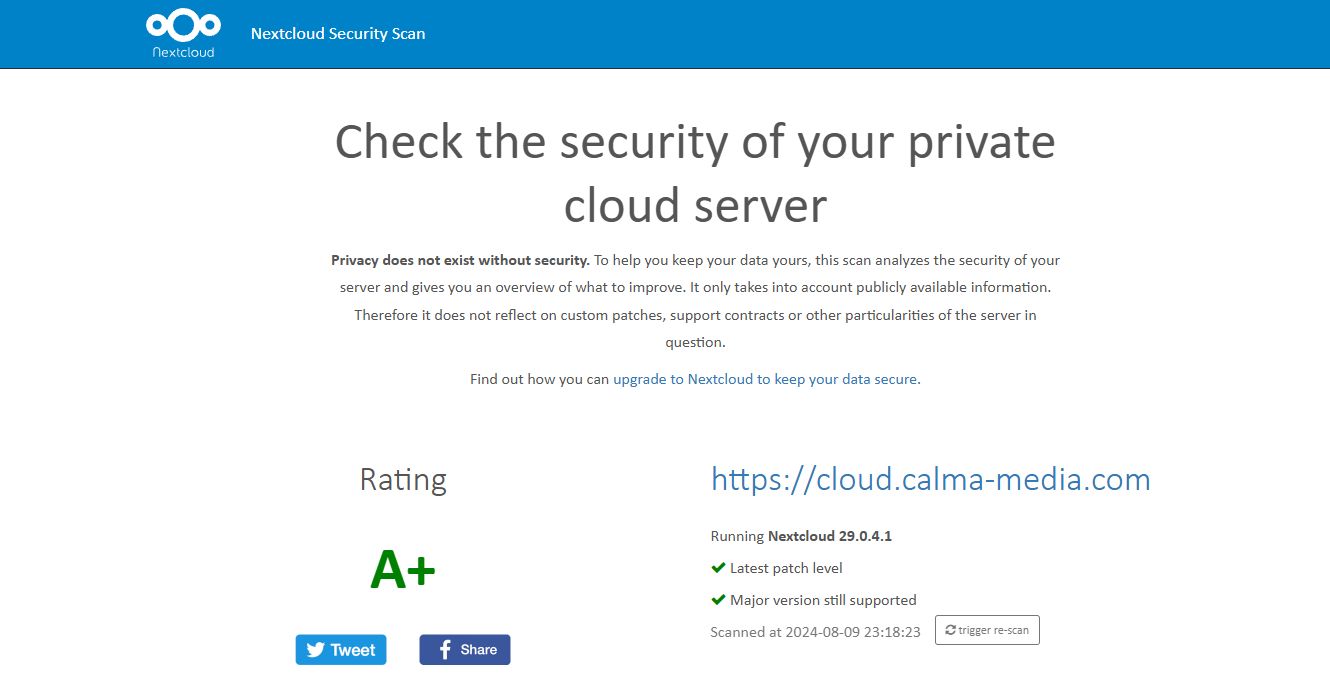
Task: Click the 'Rating' heading
Action: 403,480
